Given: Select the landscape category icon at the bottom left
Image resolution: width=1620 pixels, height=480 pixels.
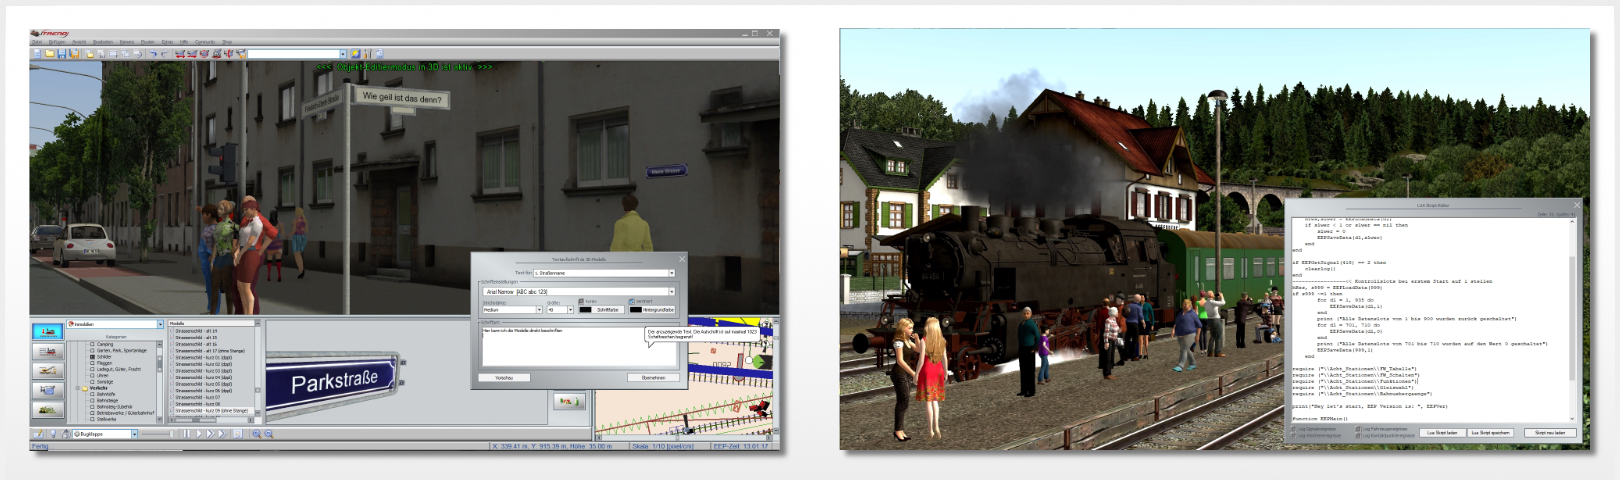Looking at the screenshot, I should (x=48, y=410).
